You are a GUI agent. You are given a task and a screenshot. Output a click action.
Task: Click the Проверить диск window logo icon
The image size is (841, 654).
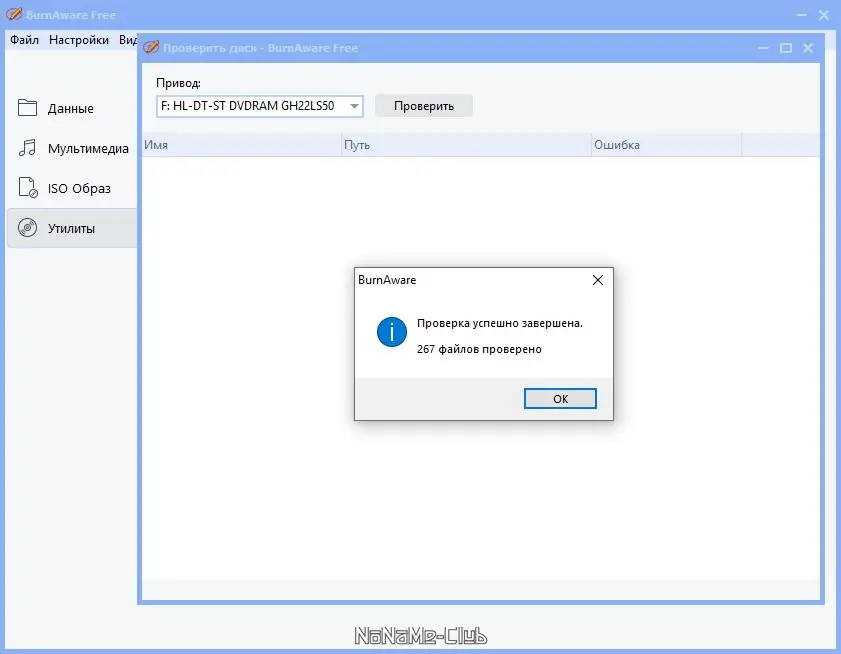point(151,47)
